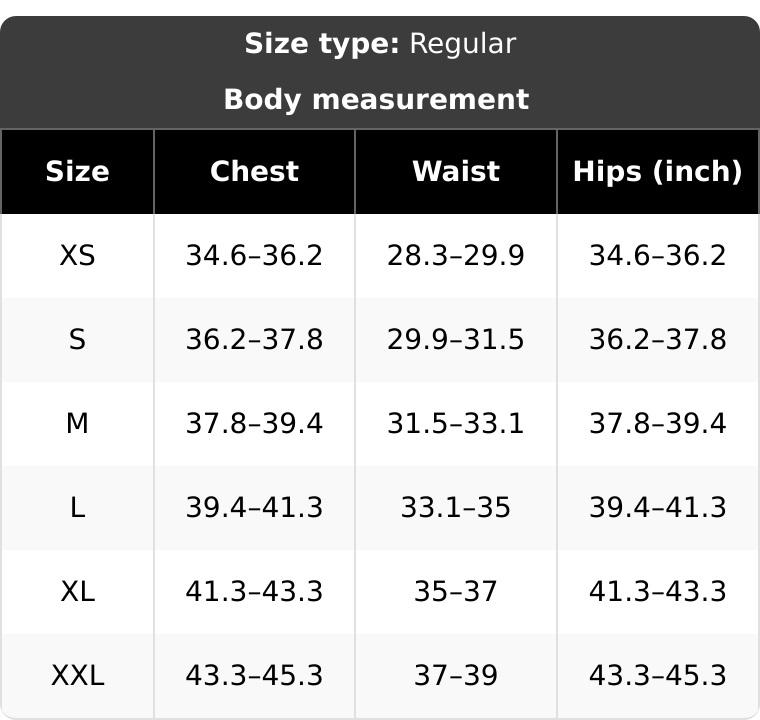
Task: Click S waist value 29.9–31.5
Action: [456, 339]
